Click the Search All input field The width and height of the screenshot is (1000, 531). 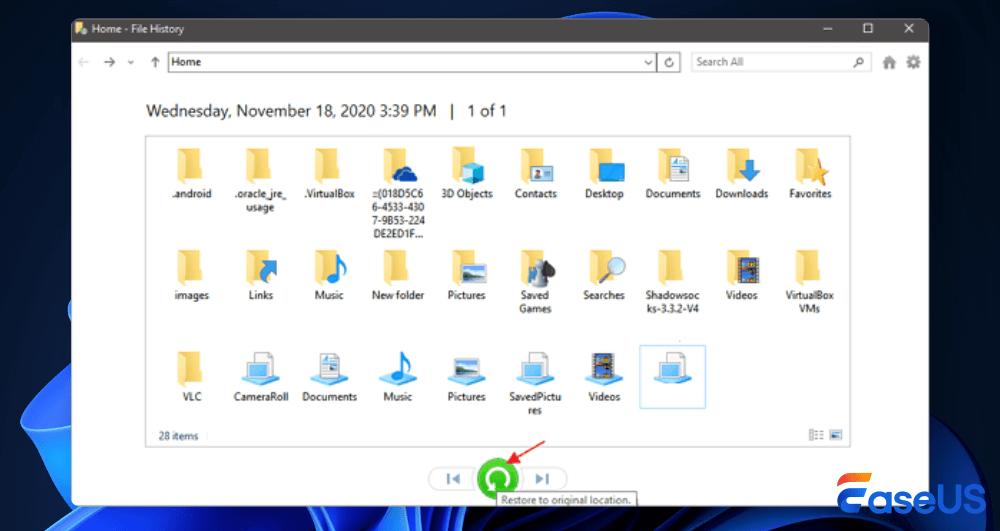[770, 62]
